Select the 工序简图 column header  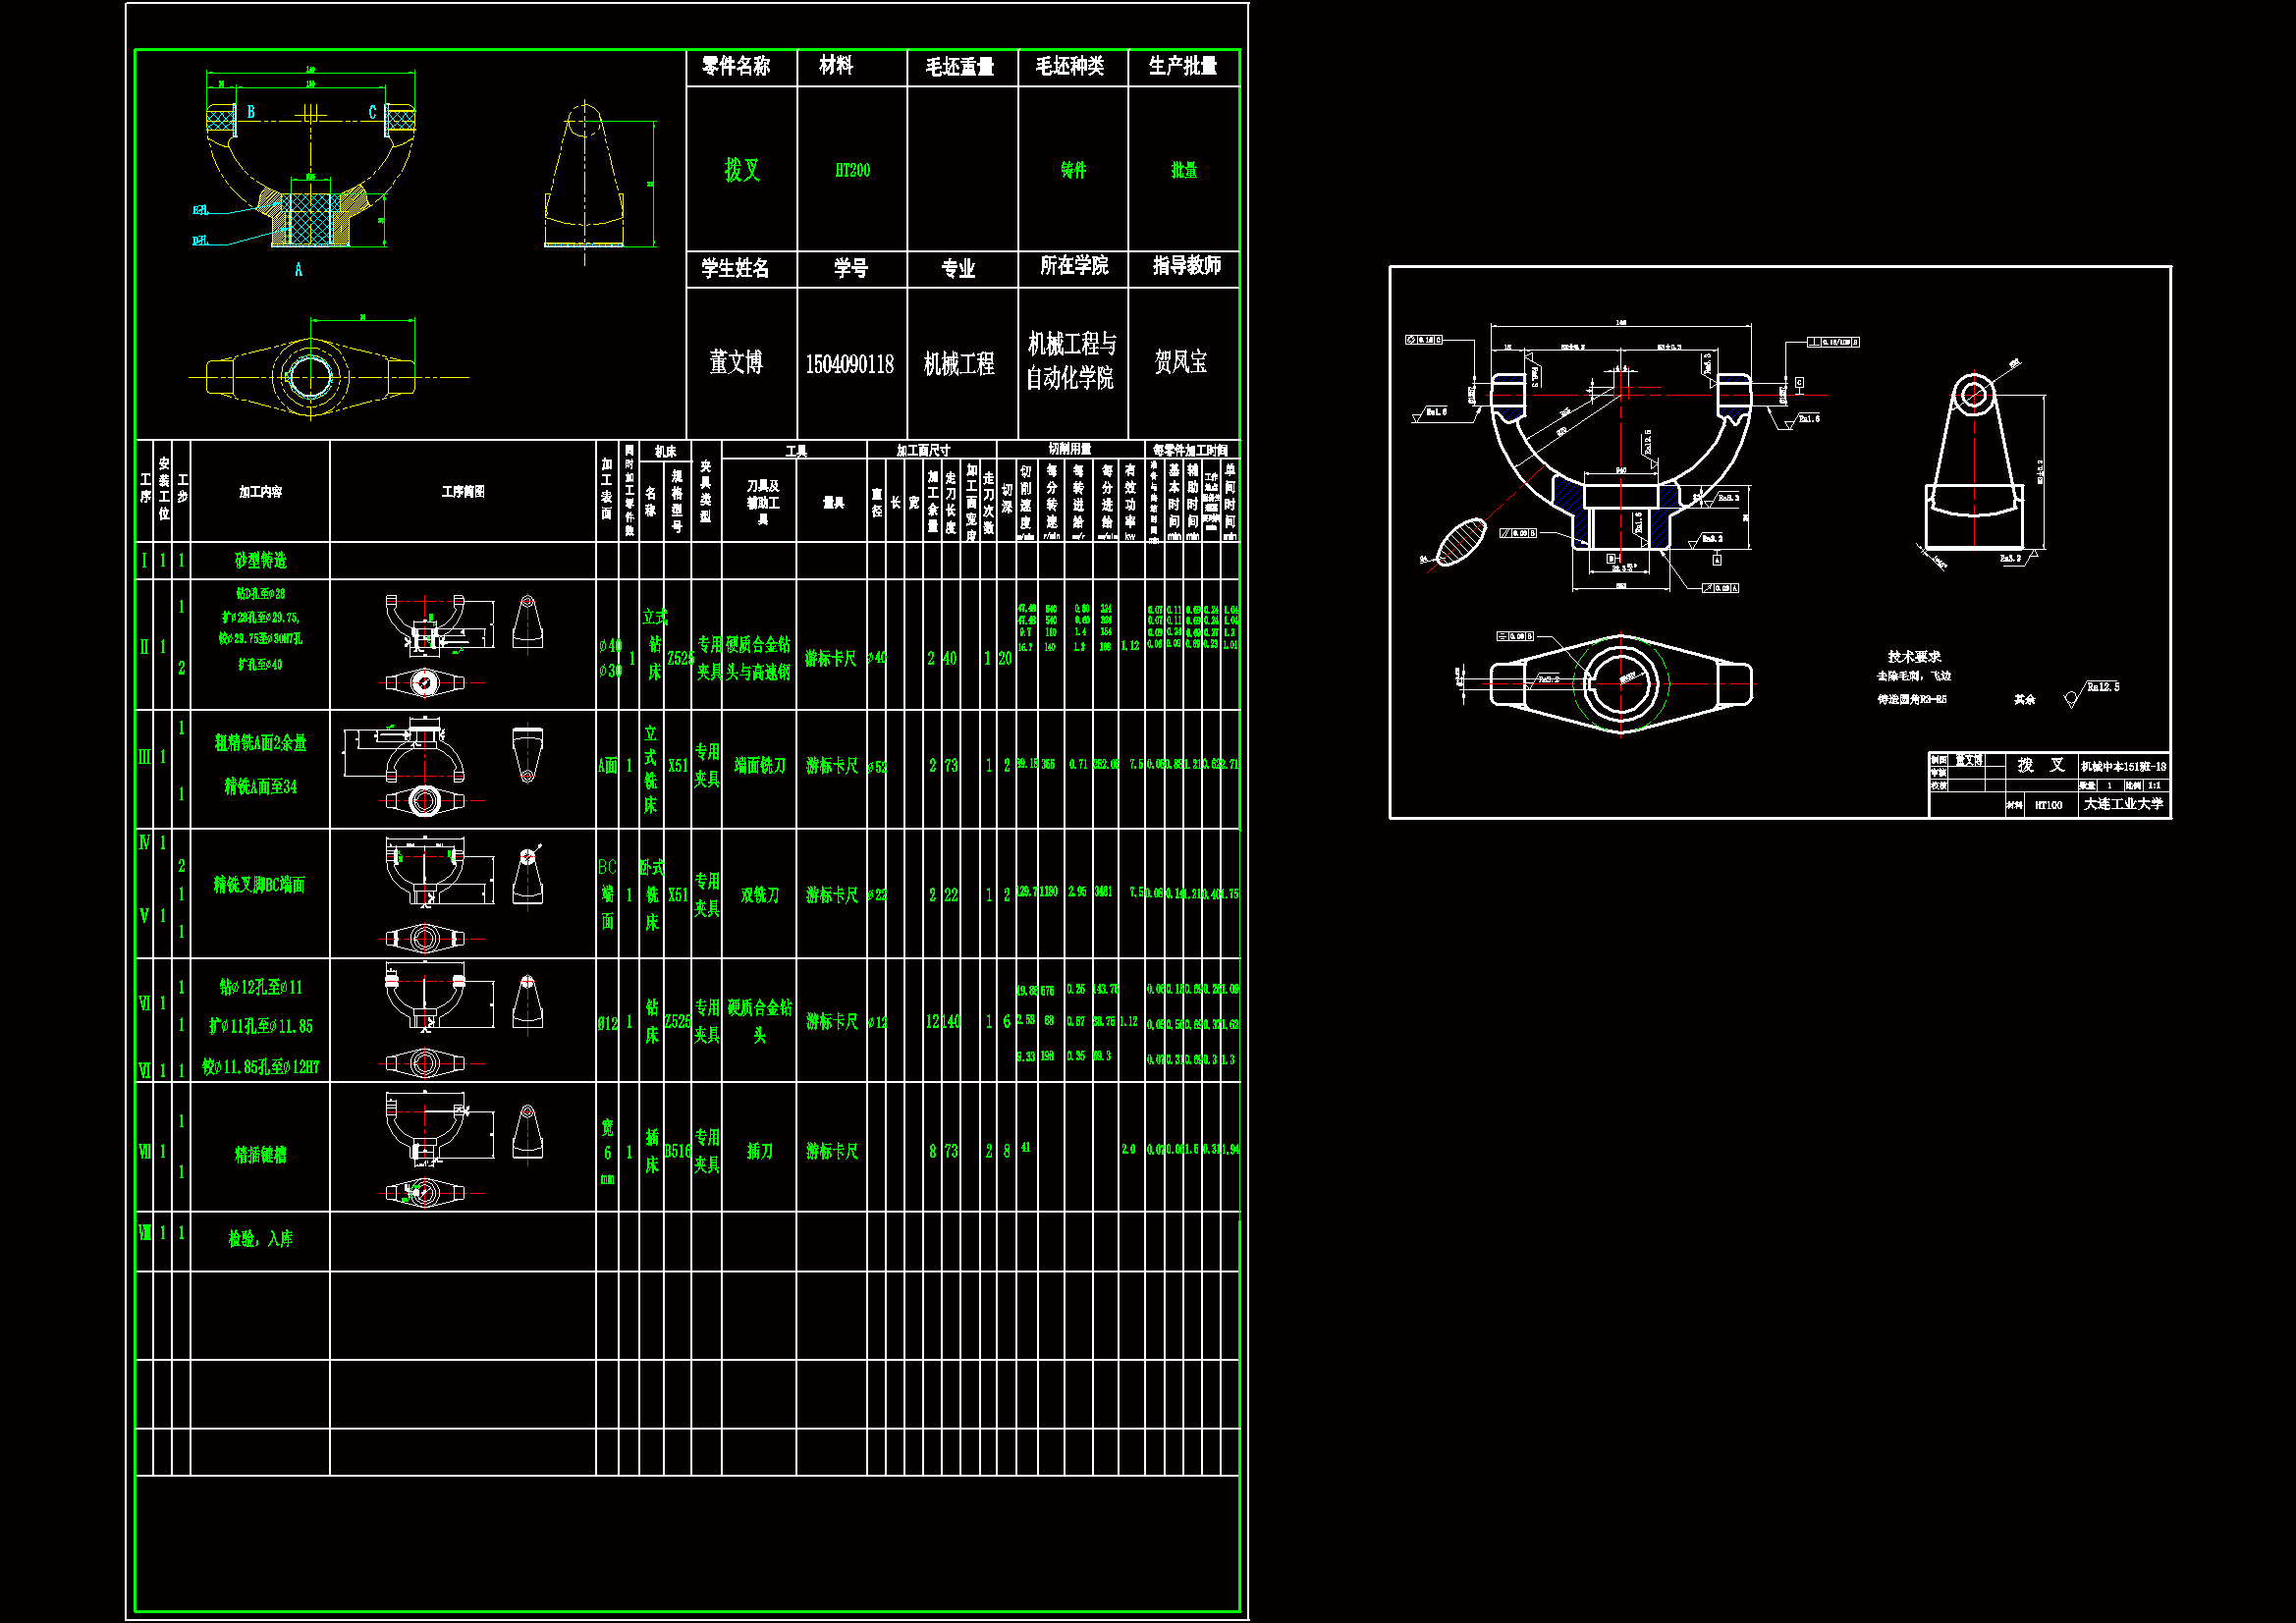pos(463,492)
